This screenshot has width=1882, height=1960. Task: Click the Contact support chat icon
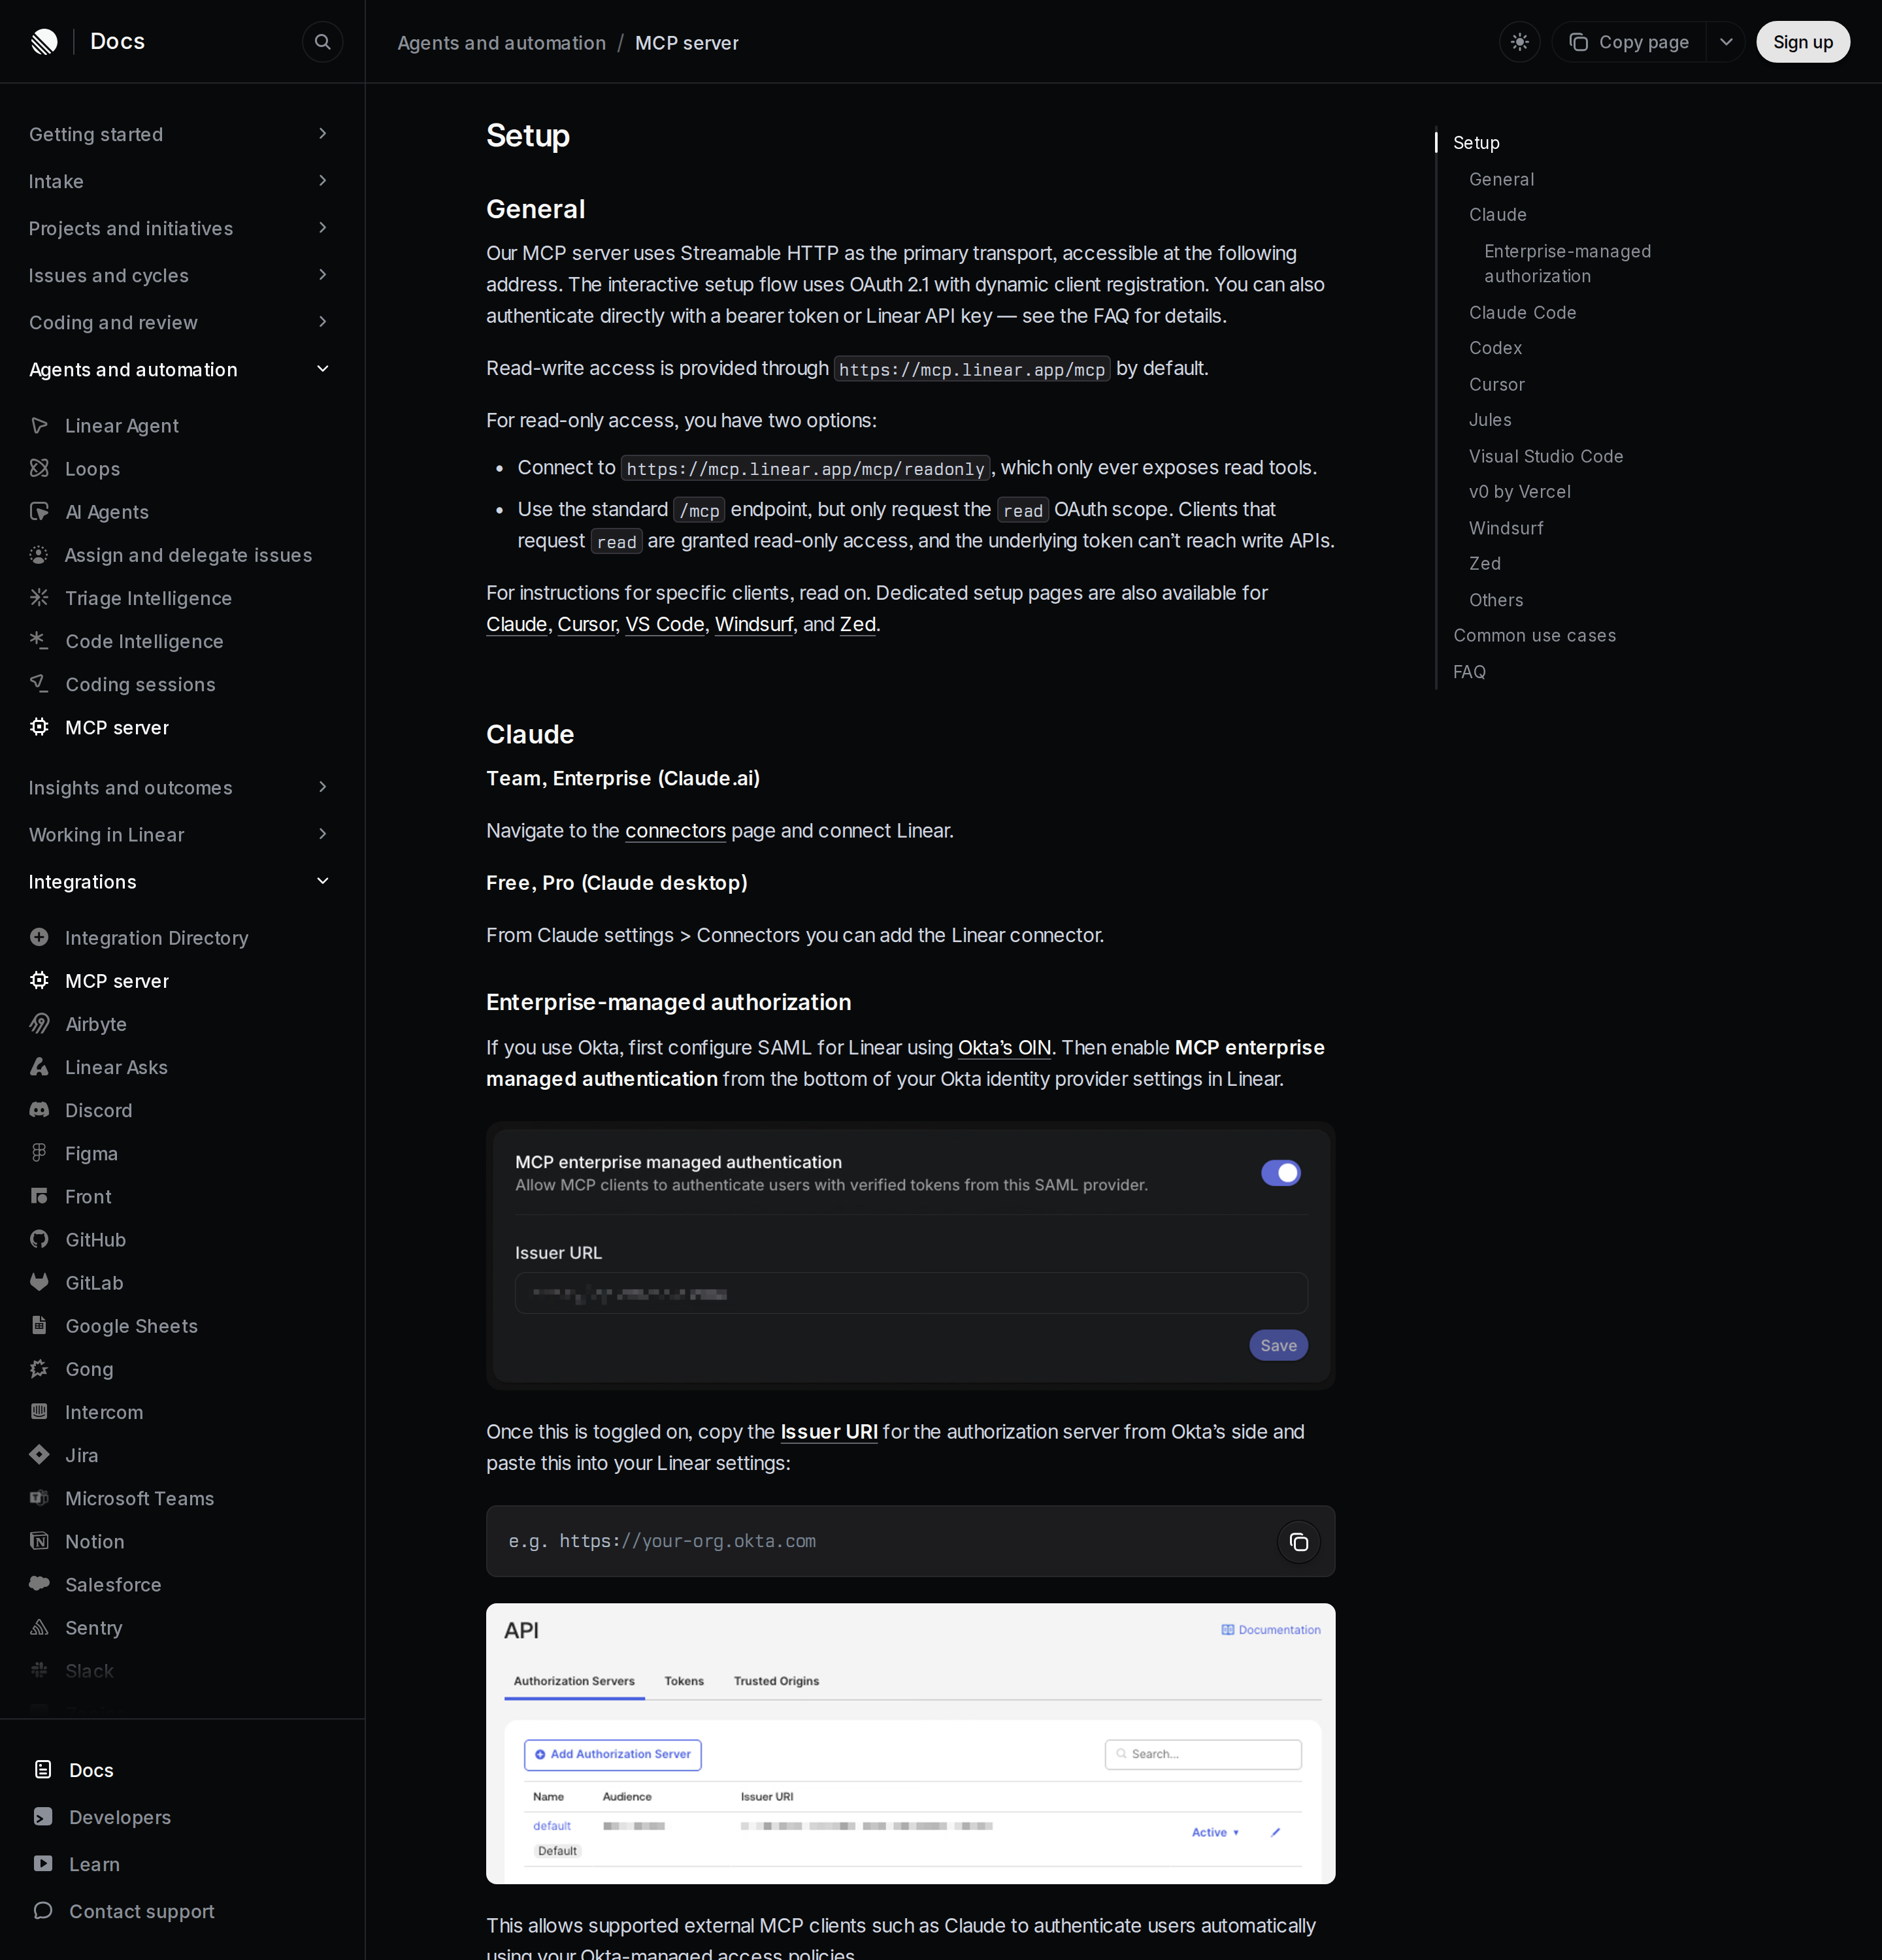coord(43,1910)
